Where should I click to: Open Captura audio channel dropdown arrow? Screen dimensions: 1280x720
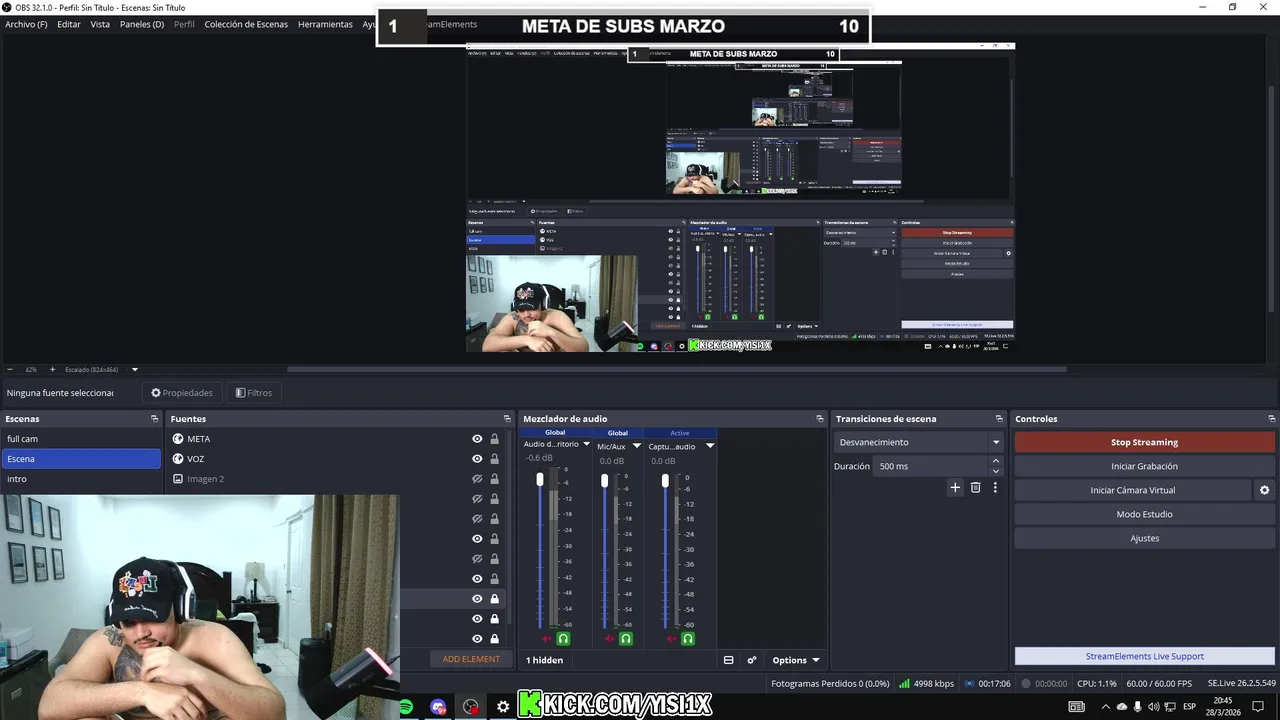pyautogui.click(x=710, y=446)
